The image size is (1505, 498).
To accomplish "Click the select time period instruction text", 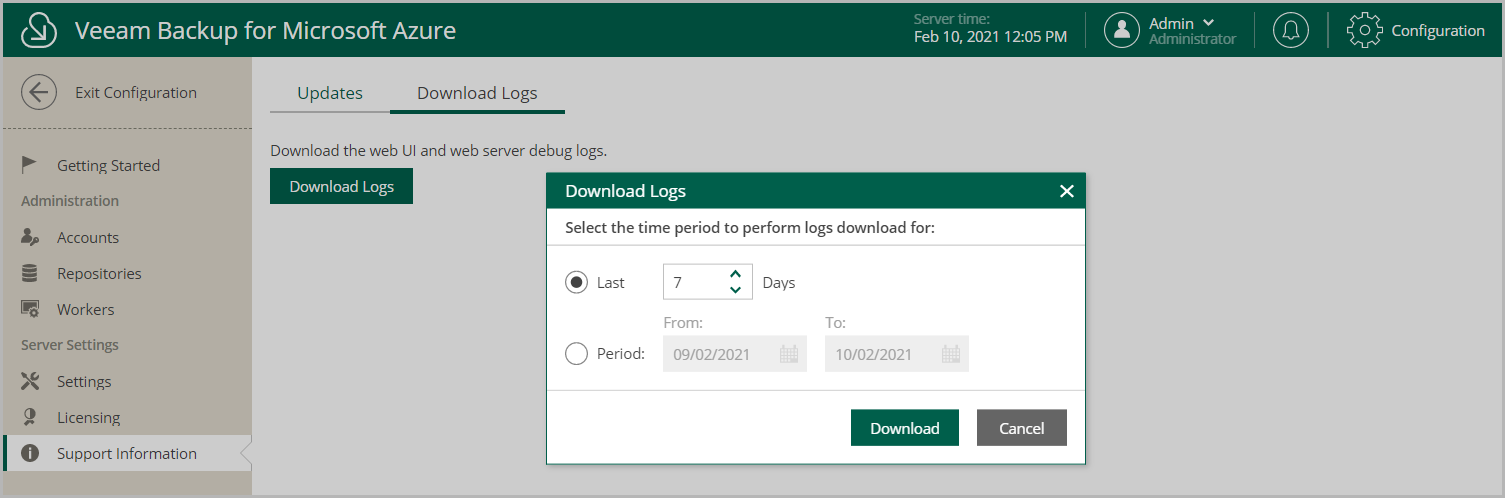I will [750, 228].
